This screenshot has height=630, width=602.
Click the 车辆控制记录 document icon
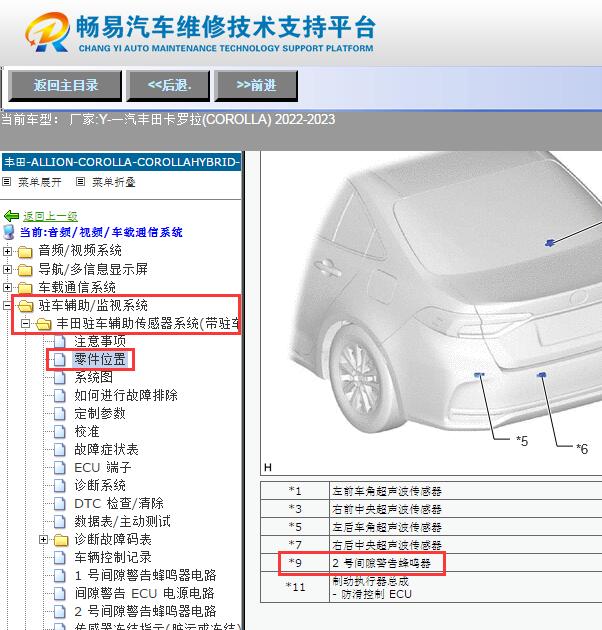click(59, 558)
